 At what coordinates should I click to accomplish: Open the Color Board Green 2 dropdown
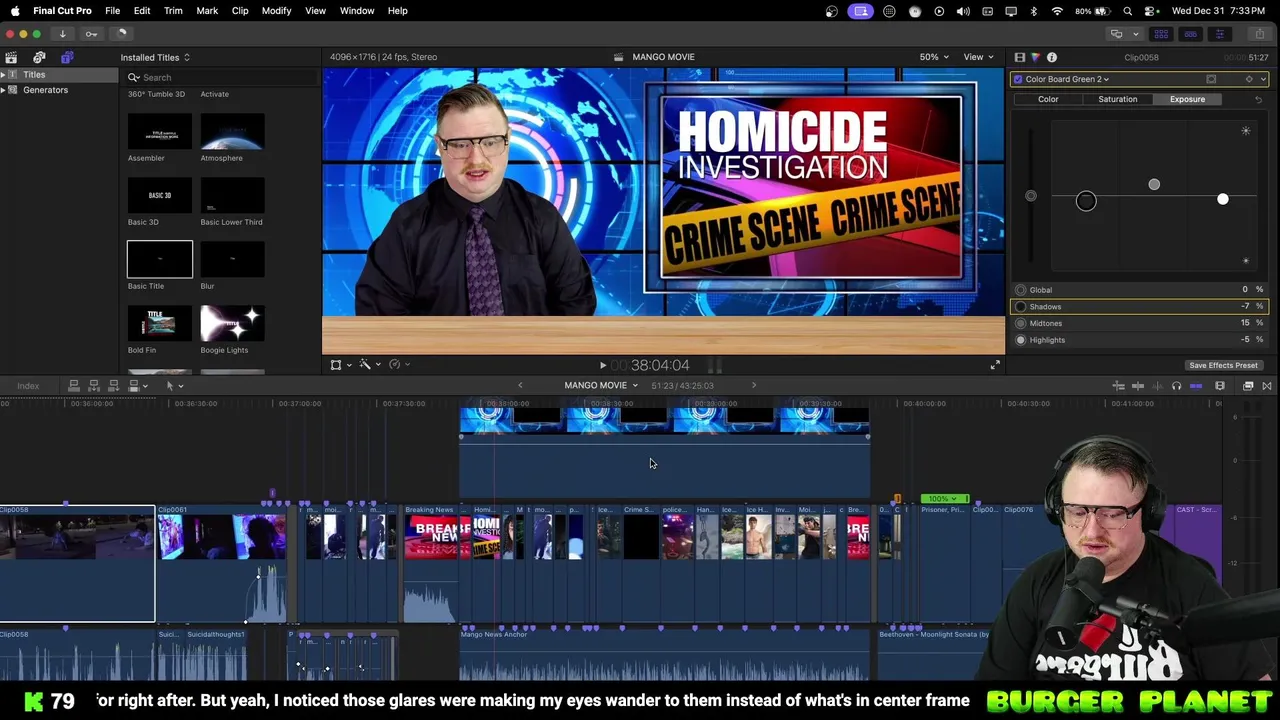point(1067,79)
